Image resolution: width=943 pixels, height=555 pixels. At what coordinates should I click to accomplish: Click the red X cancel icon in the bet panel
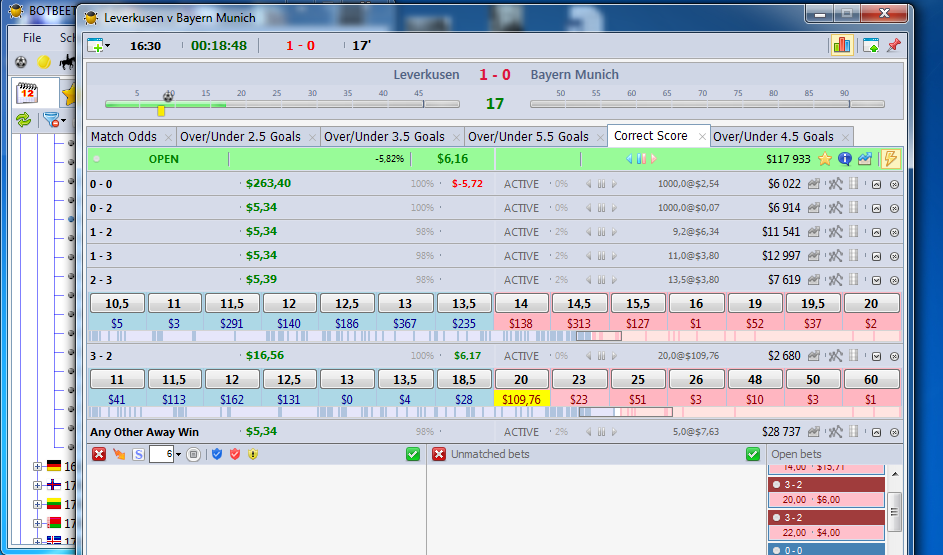[99, 454]
